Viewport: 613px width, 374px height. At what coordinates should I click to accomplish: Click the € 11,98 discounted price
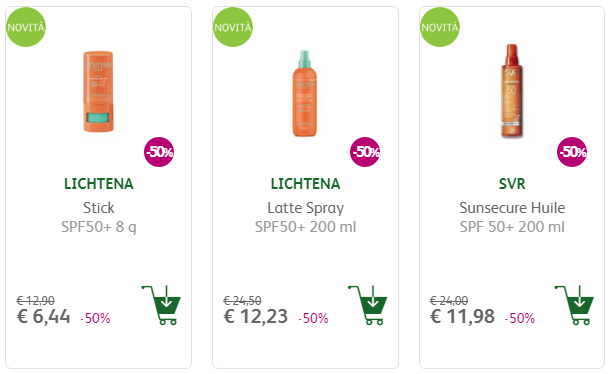[462, 316]
